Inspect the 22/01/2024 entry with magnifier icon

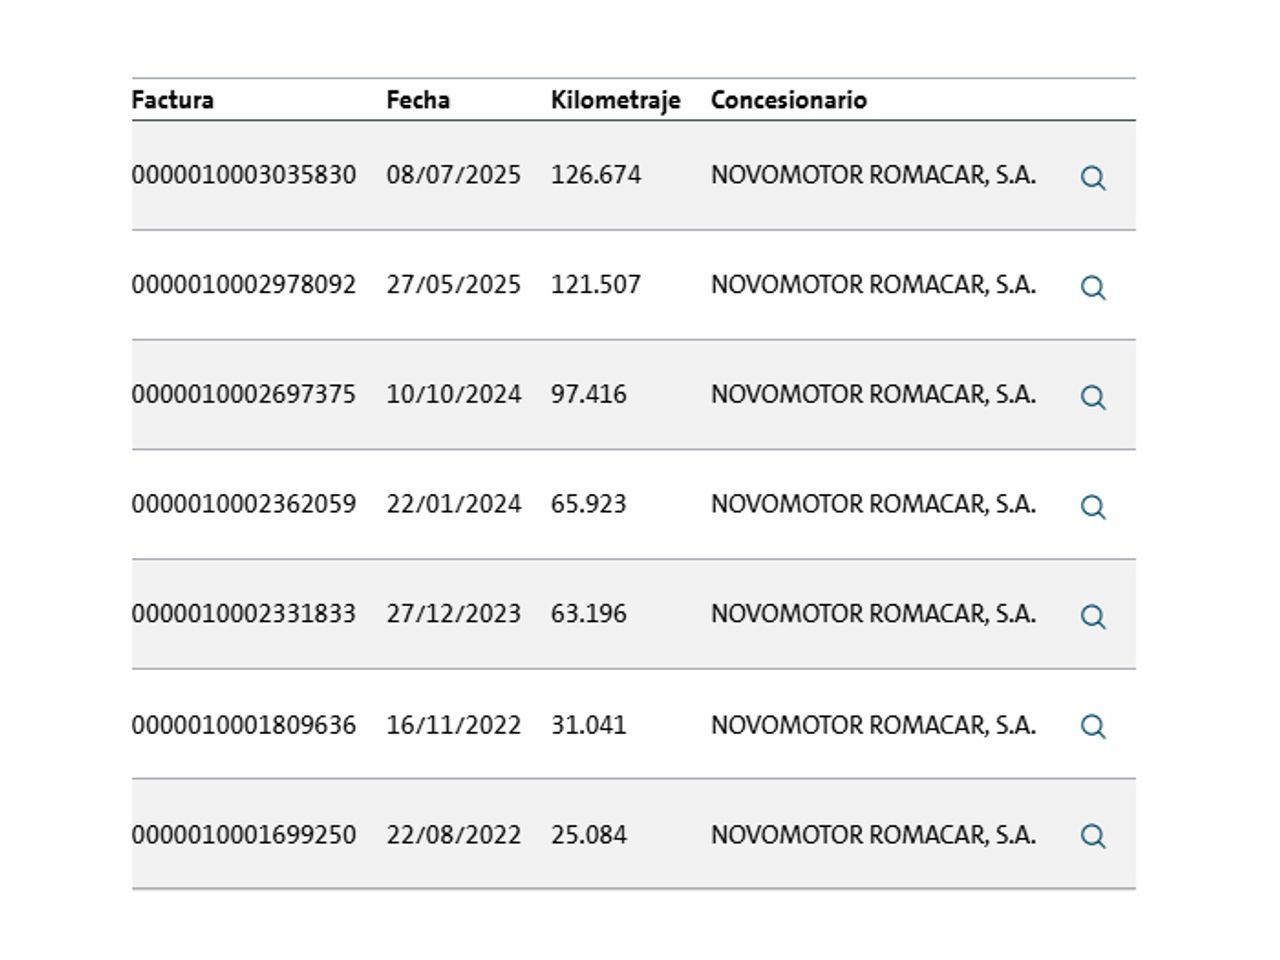click(x=1093, y=507)
